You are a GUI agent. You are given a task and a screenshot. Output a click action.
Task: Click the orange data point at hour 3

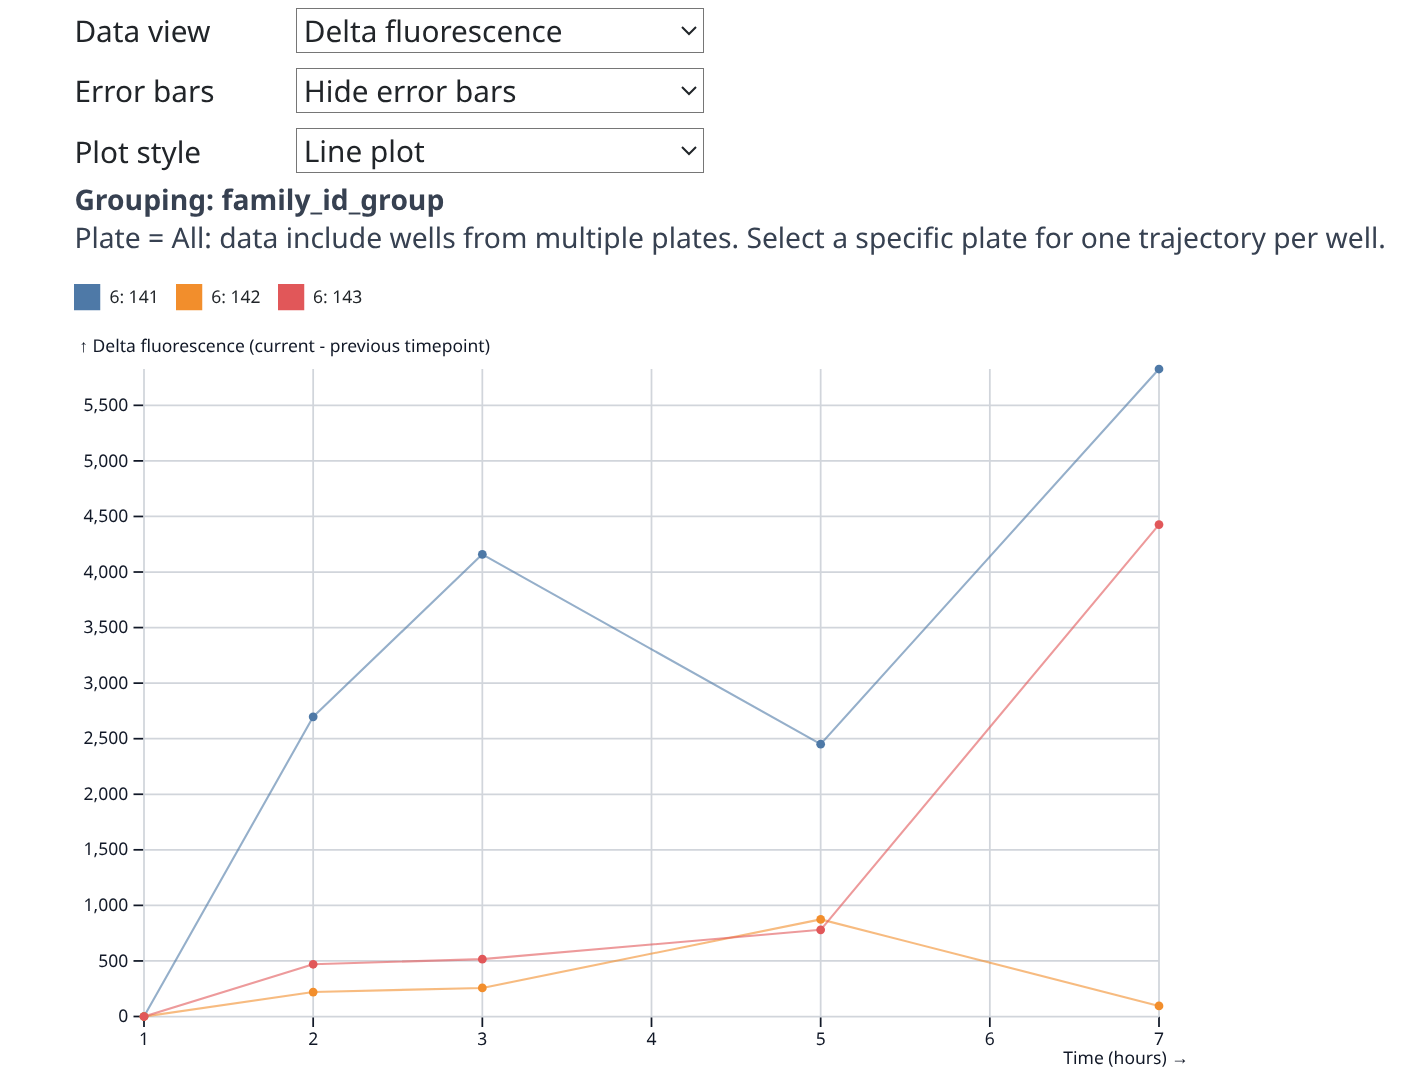(482, 988)
